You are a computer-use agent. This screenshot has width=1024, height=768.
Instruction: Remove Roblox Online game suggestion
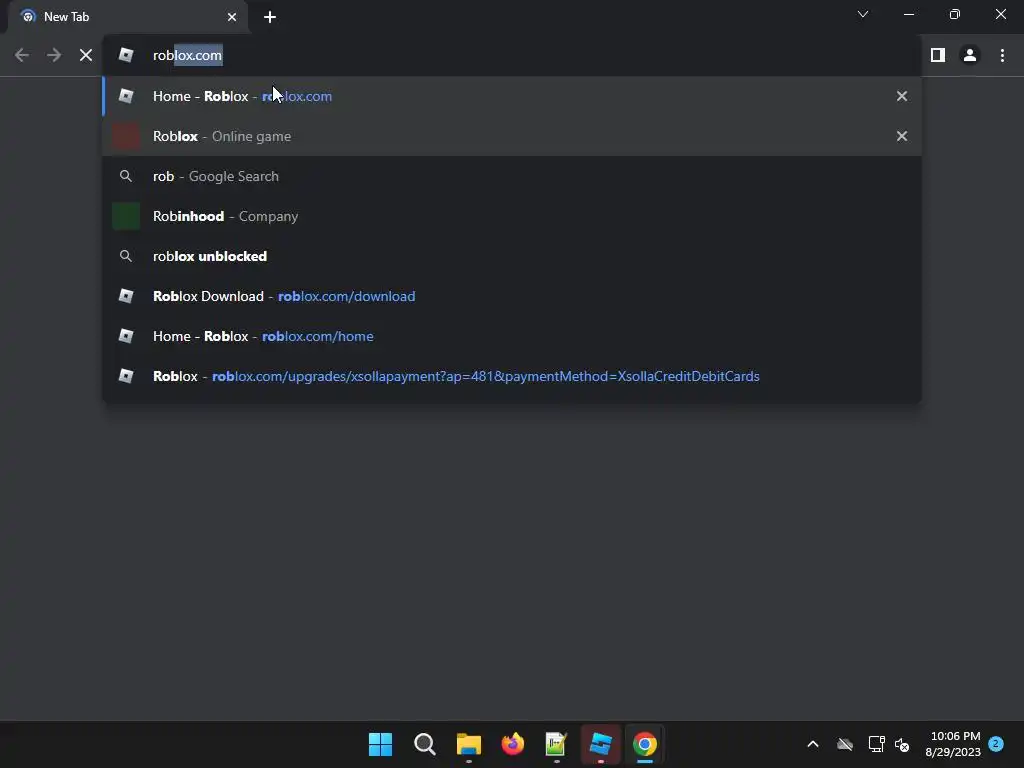(902, 136)
